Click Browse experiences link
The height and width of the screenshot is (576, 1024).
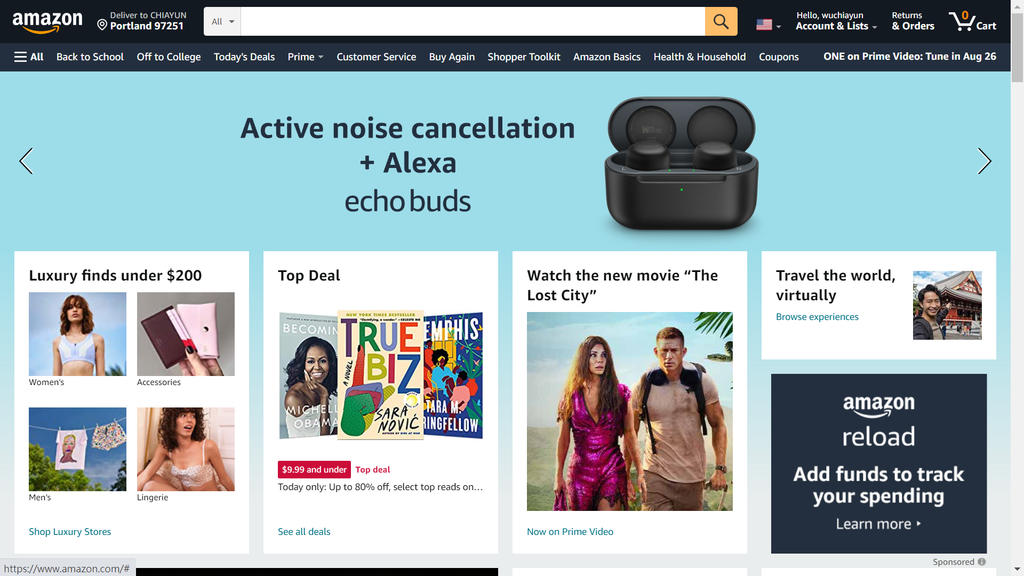tap(817, 317)
